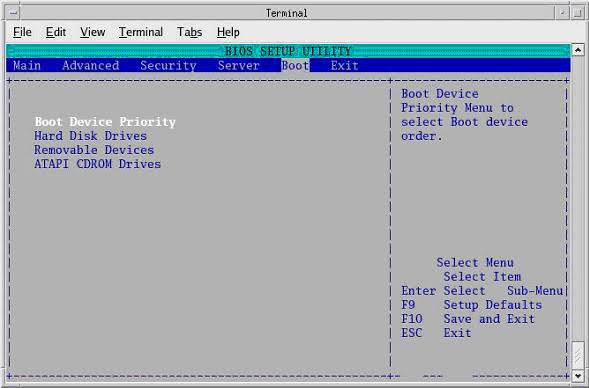The image size is (589, 388).
Task: Click the vertical scrollbar thumb
Action: [x=578, y=355]
